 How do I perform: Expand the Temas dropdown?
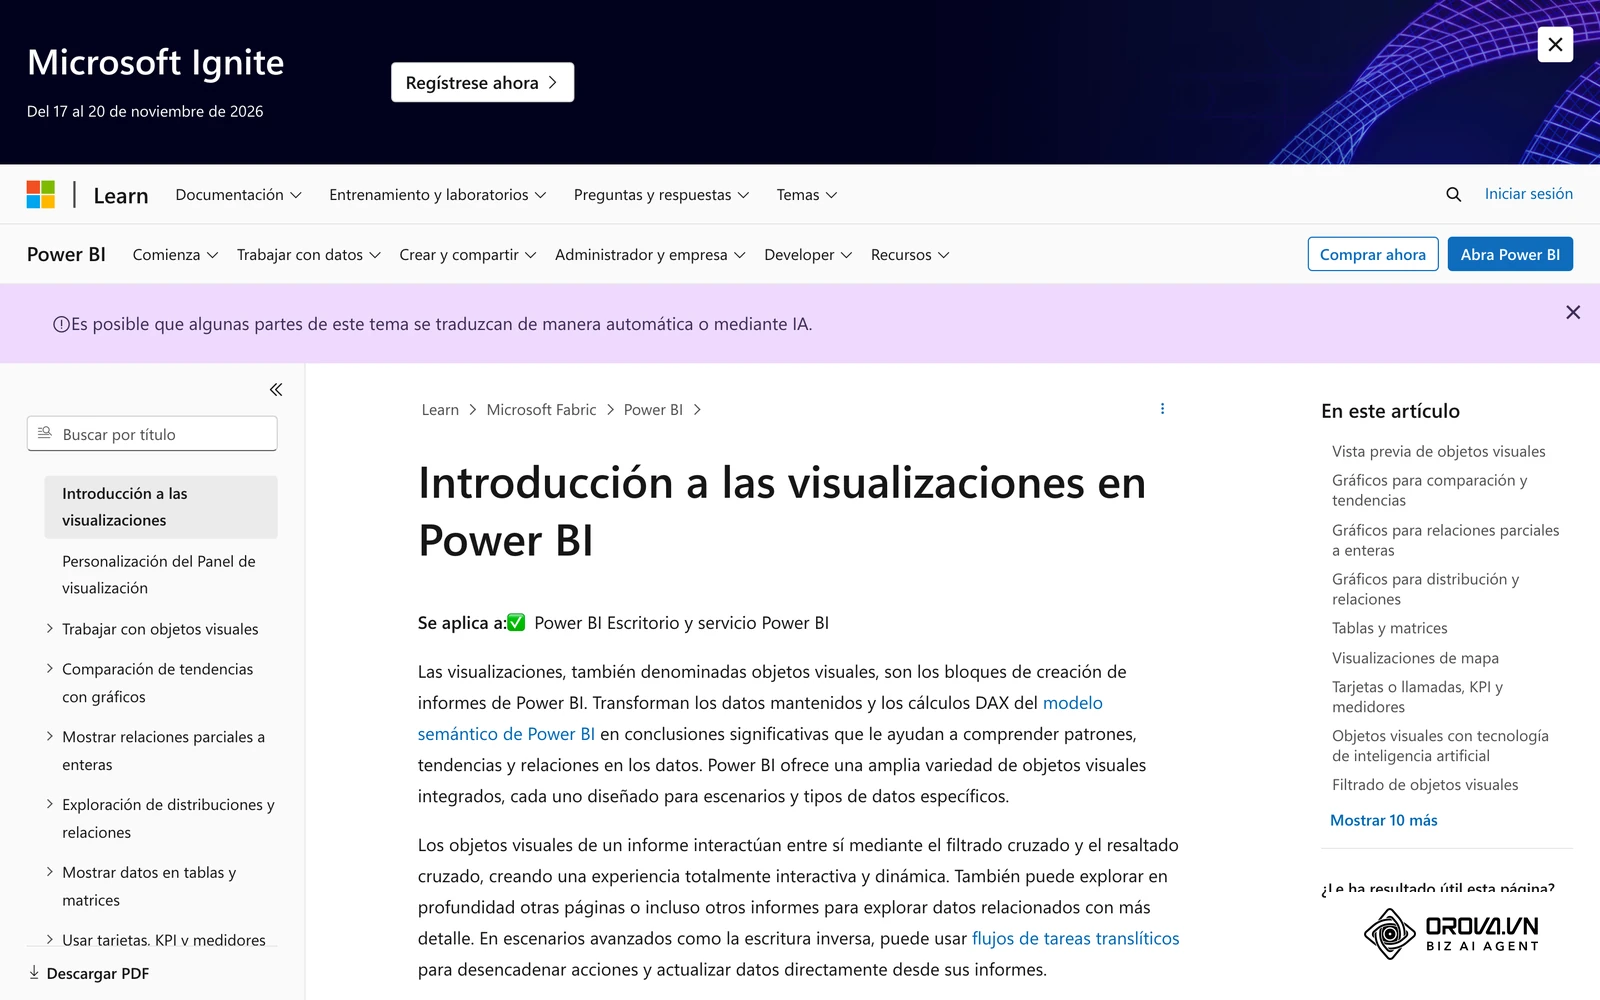(807, 194)
